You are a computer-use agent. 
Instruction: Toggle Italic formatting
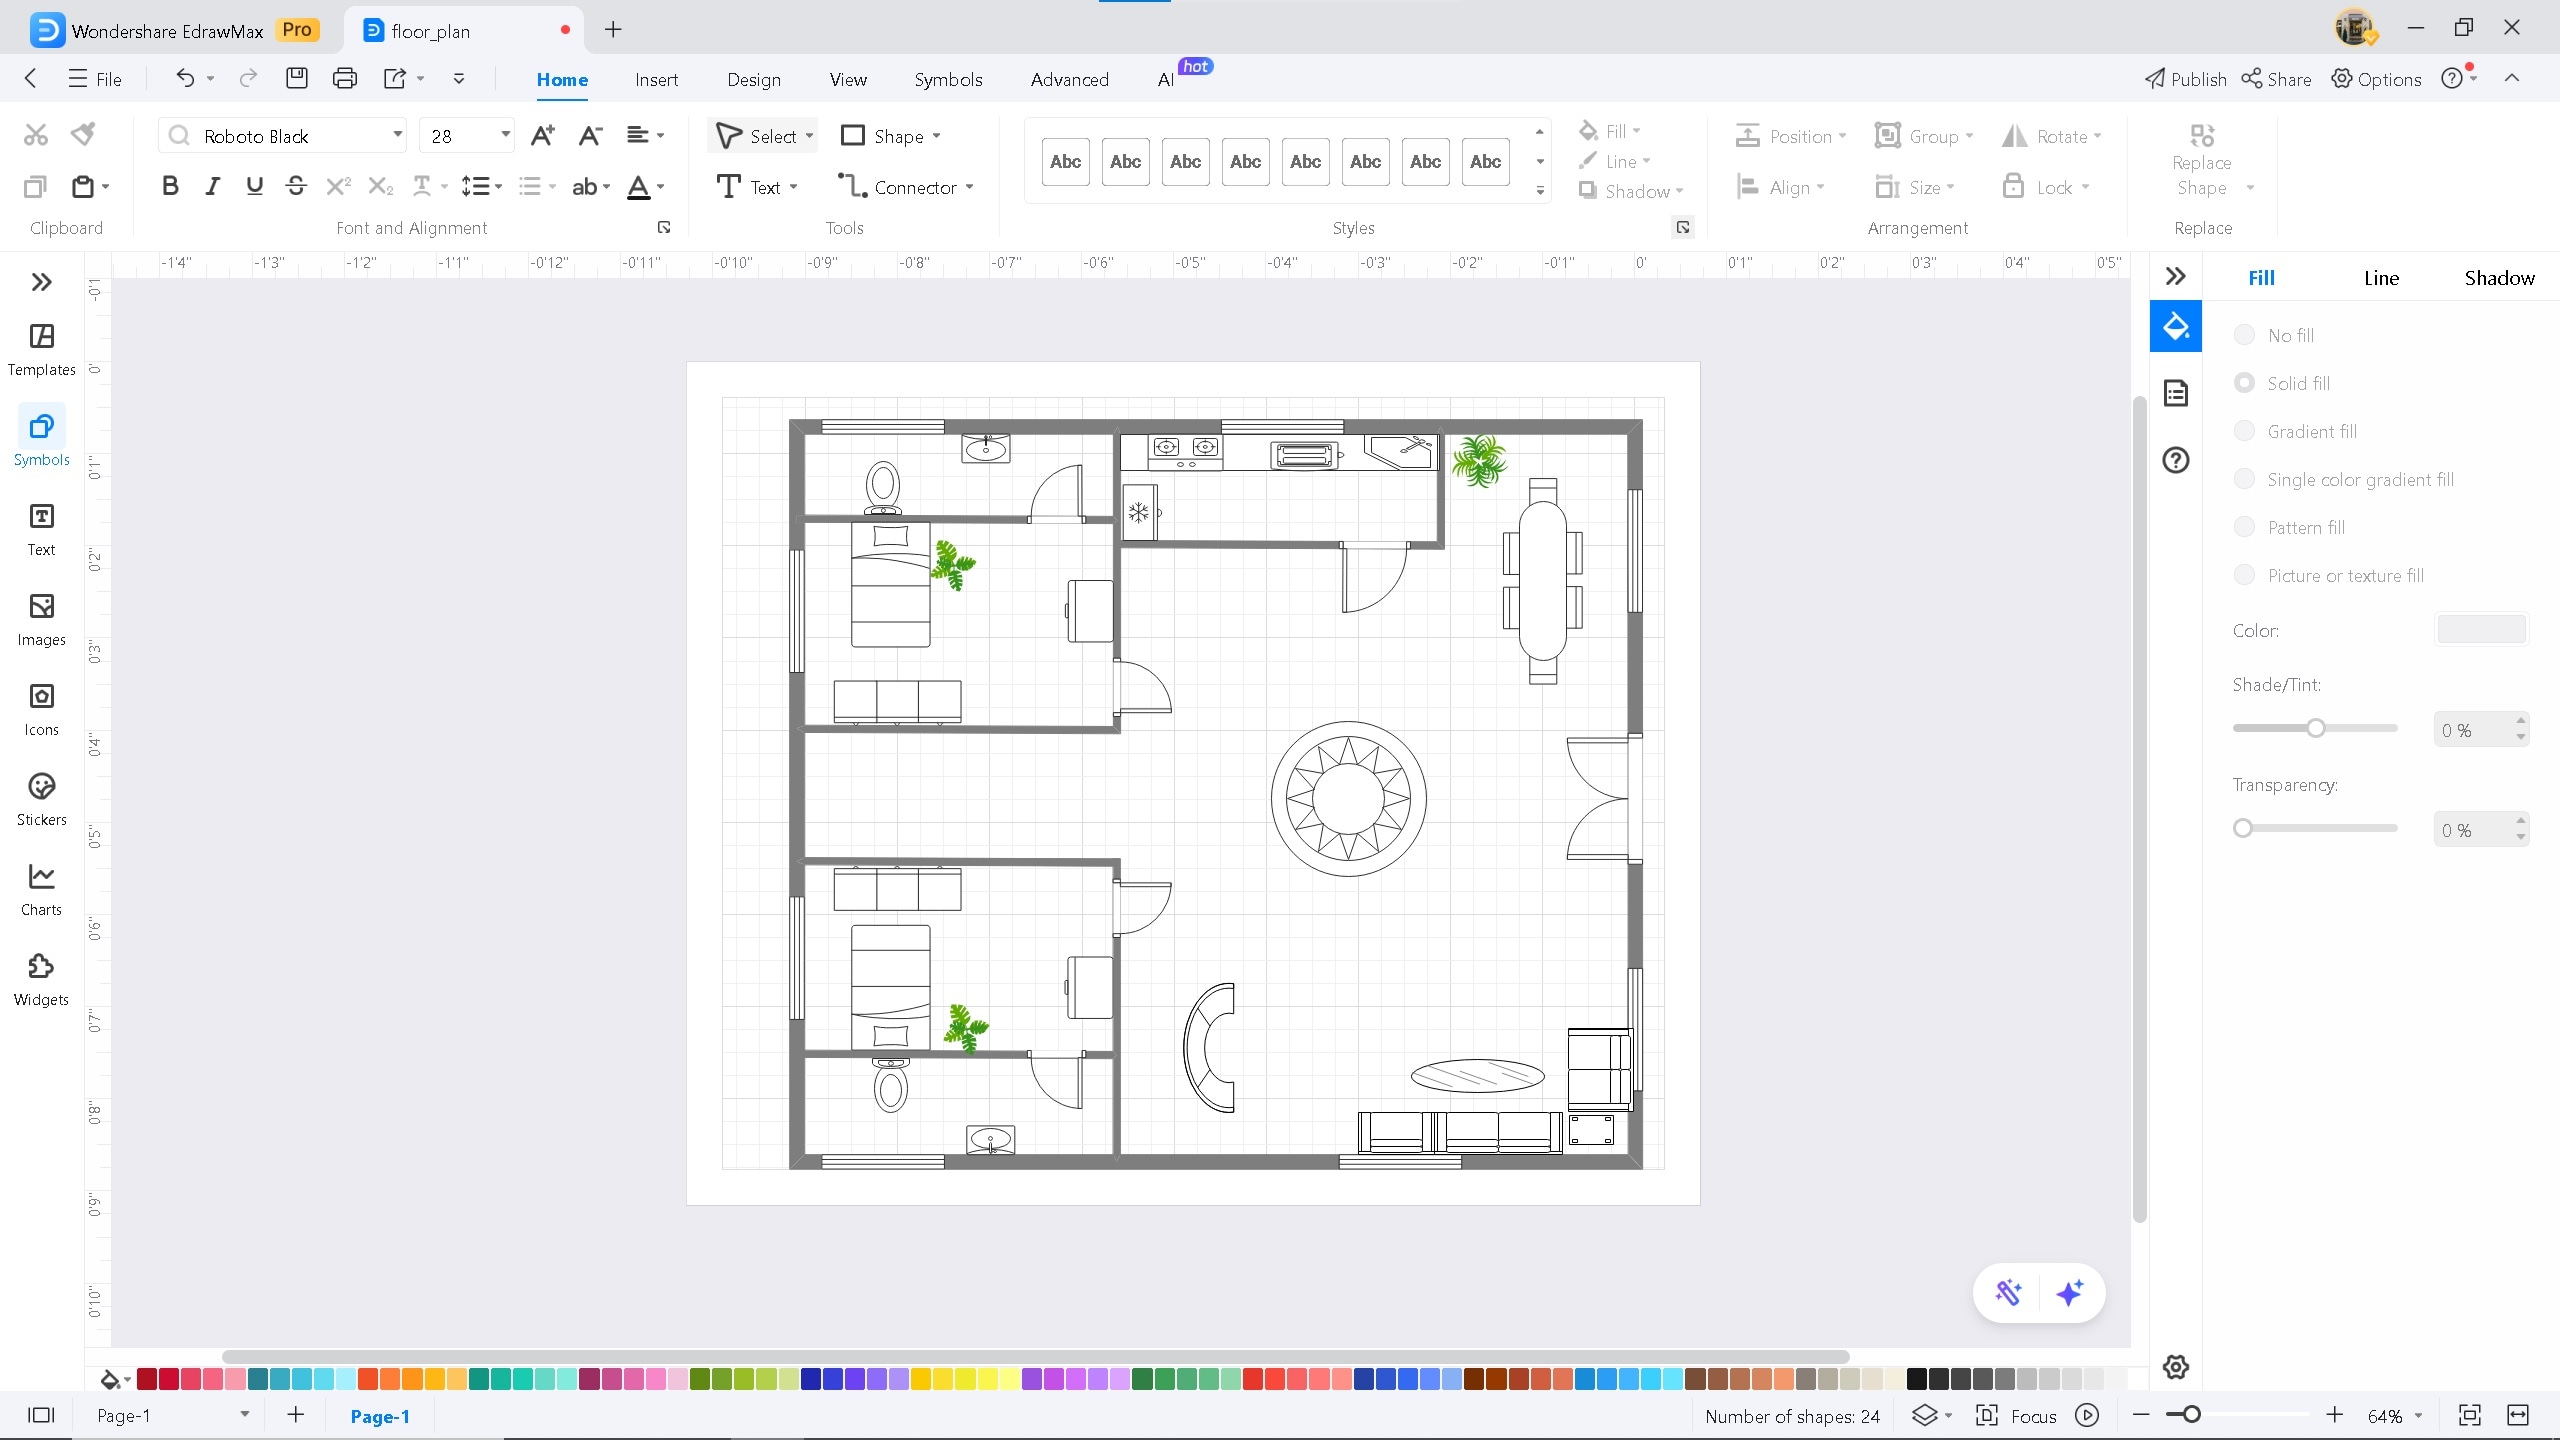tap(212, 186)
